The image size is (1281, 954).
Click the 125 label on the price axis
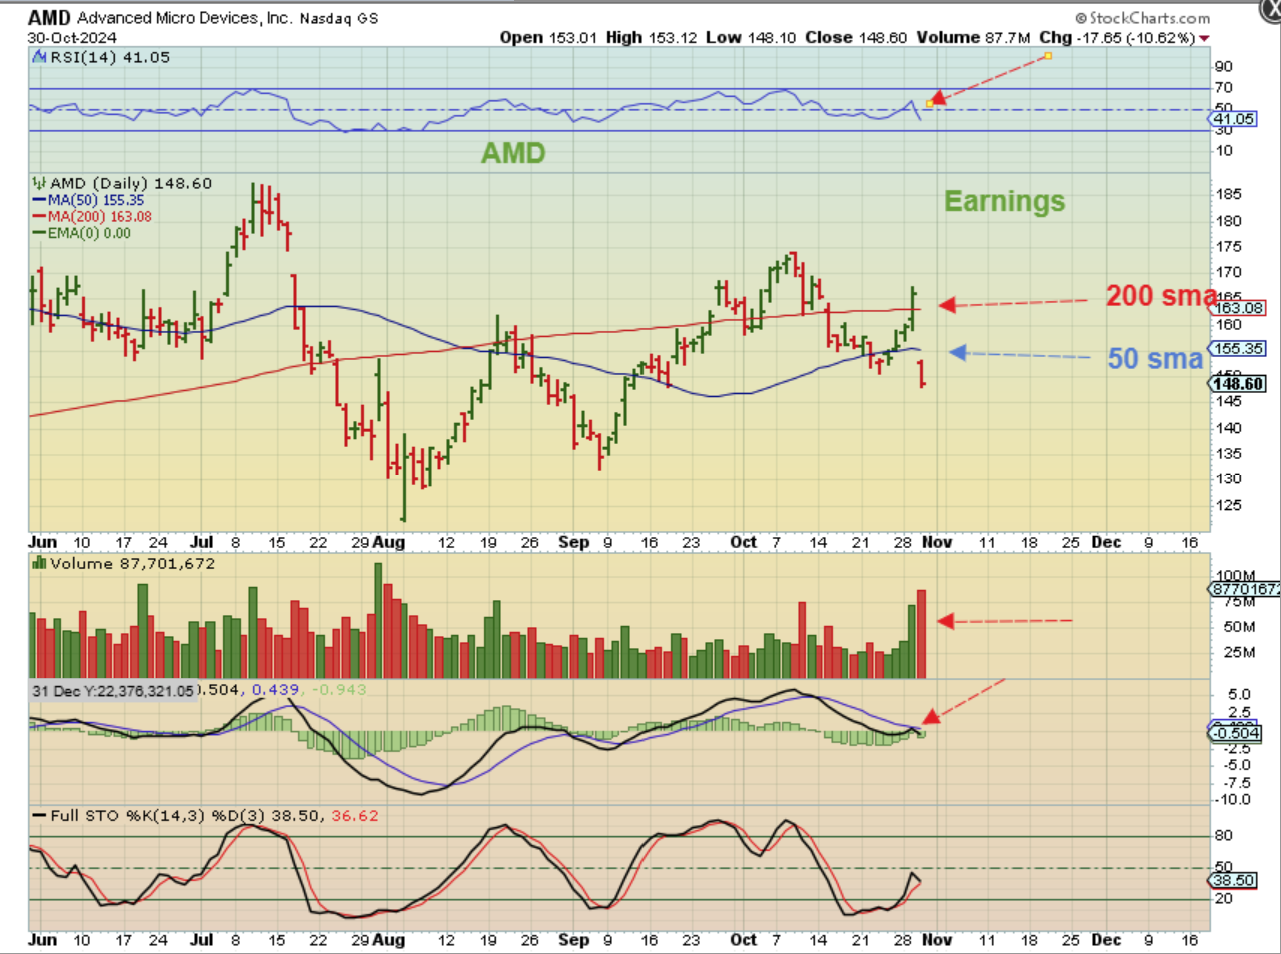click(x=1228, y=505)
